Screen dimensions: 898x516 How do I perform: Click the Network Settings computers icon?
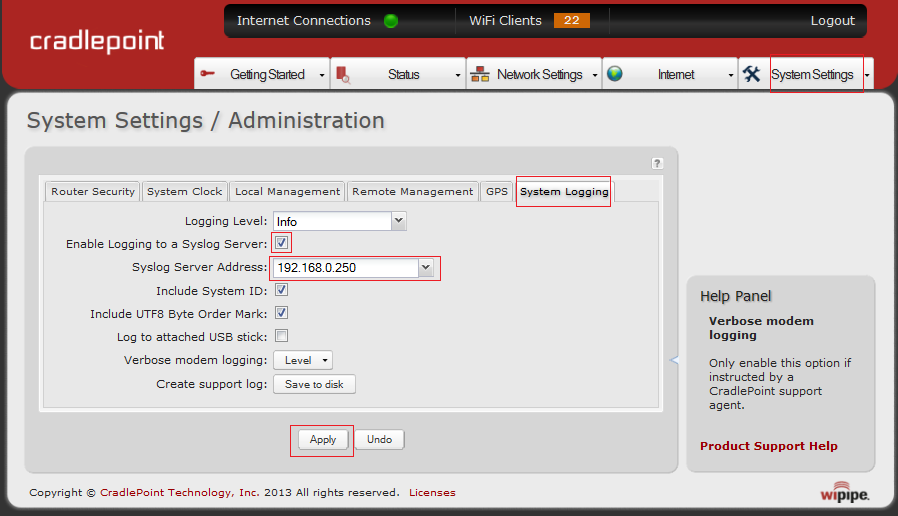pos(480,74)
